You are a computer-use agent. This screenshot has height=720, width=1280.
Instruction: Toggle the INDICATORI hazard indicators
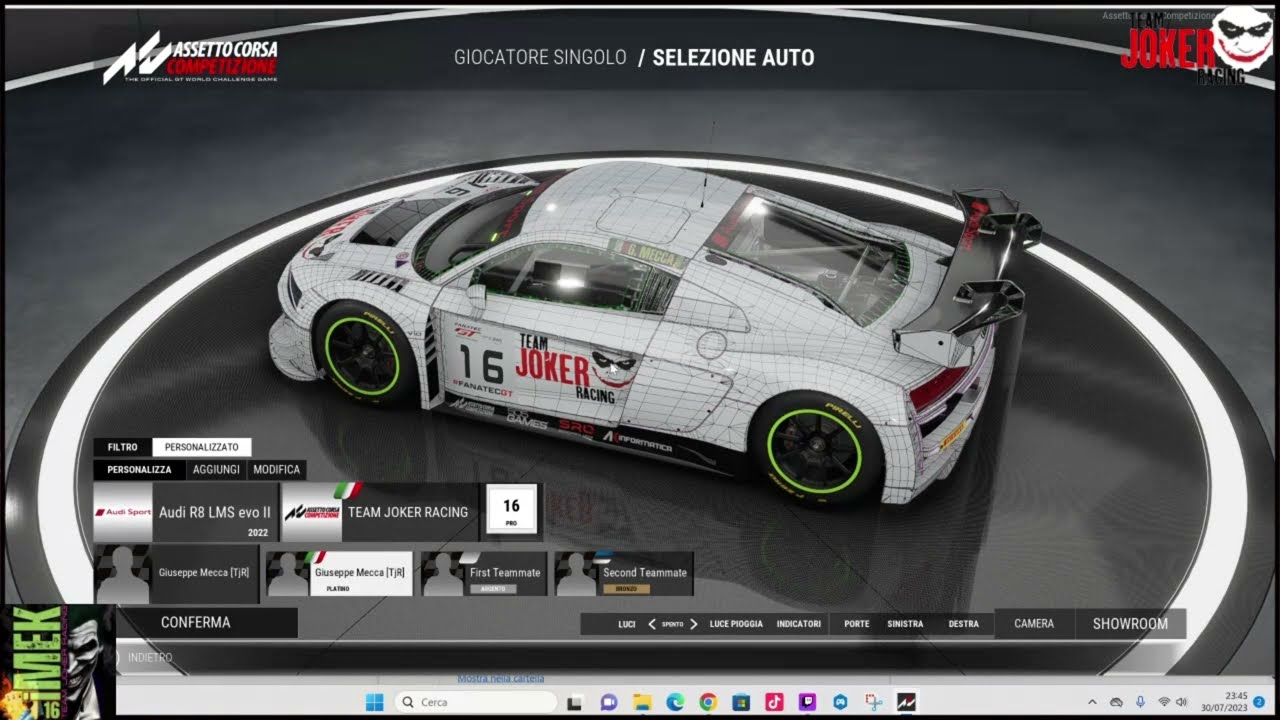click(799, 624)
